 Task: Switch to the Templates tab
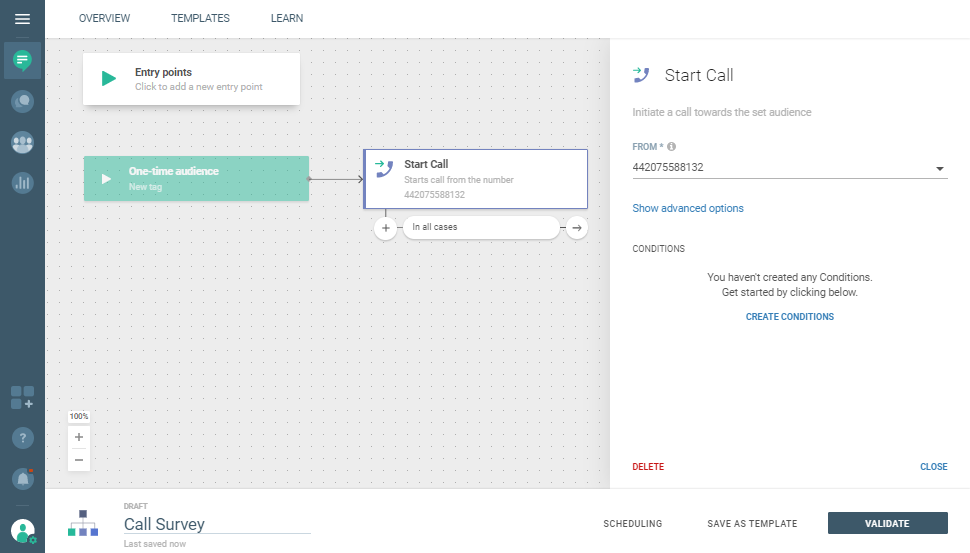pyautogui.click(x=200, y=18)
